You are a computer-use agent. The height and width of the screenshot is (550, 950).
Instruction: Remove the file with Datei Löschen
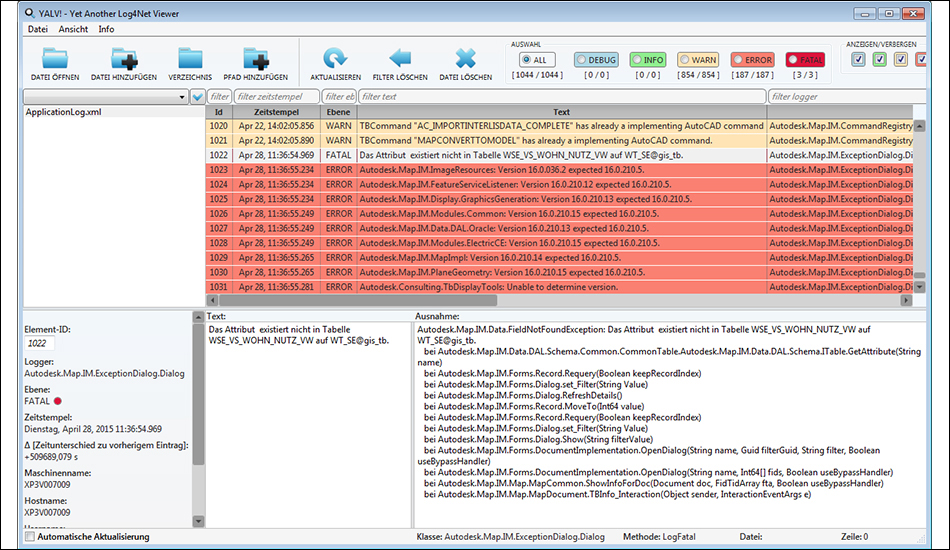pyautogui.click(x=465, y=64)
